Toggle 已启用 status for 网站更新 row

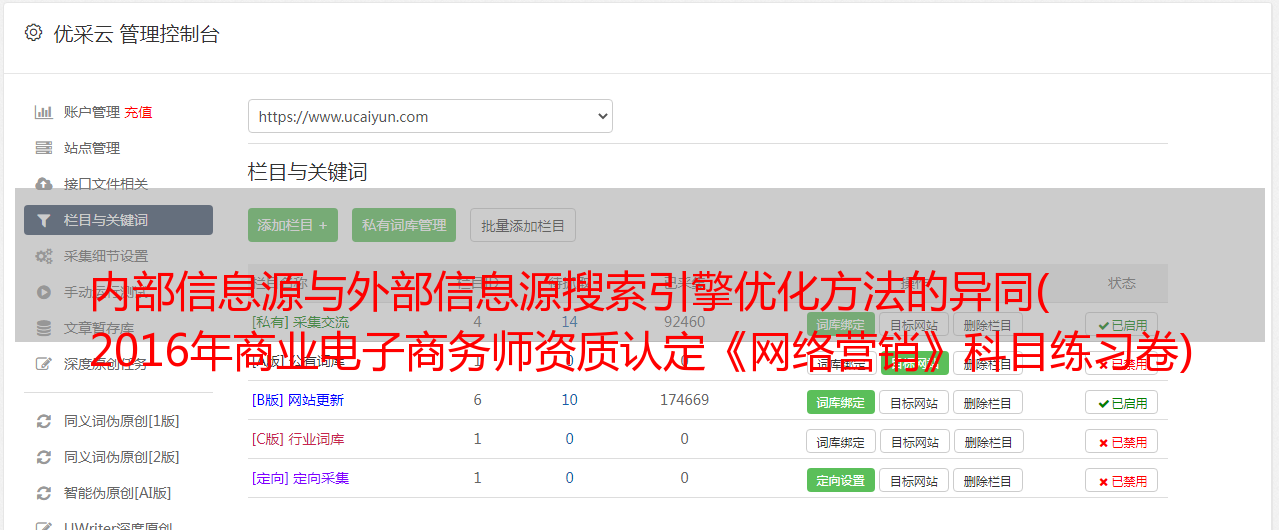1122,402
